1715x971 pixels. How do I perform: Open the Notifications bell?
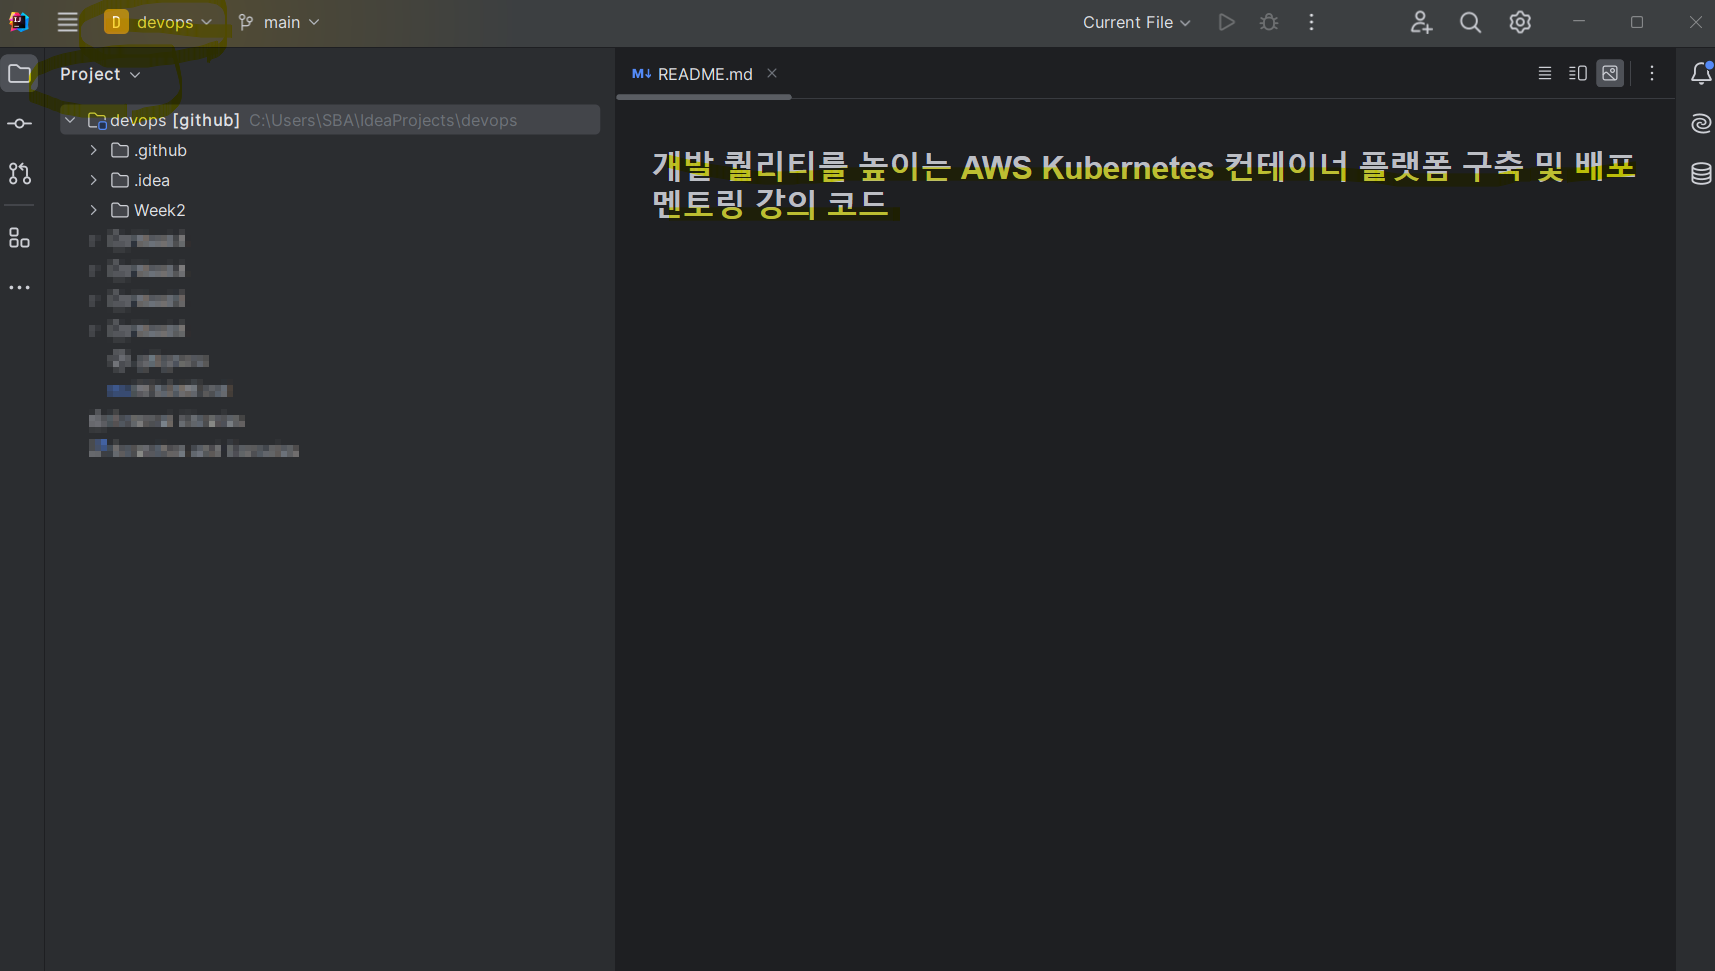[x=1701, y=73]
